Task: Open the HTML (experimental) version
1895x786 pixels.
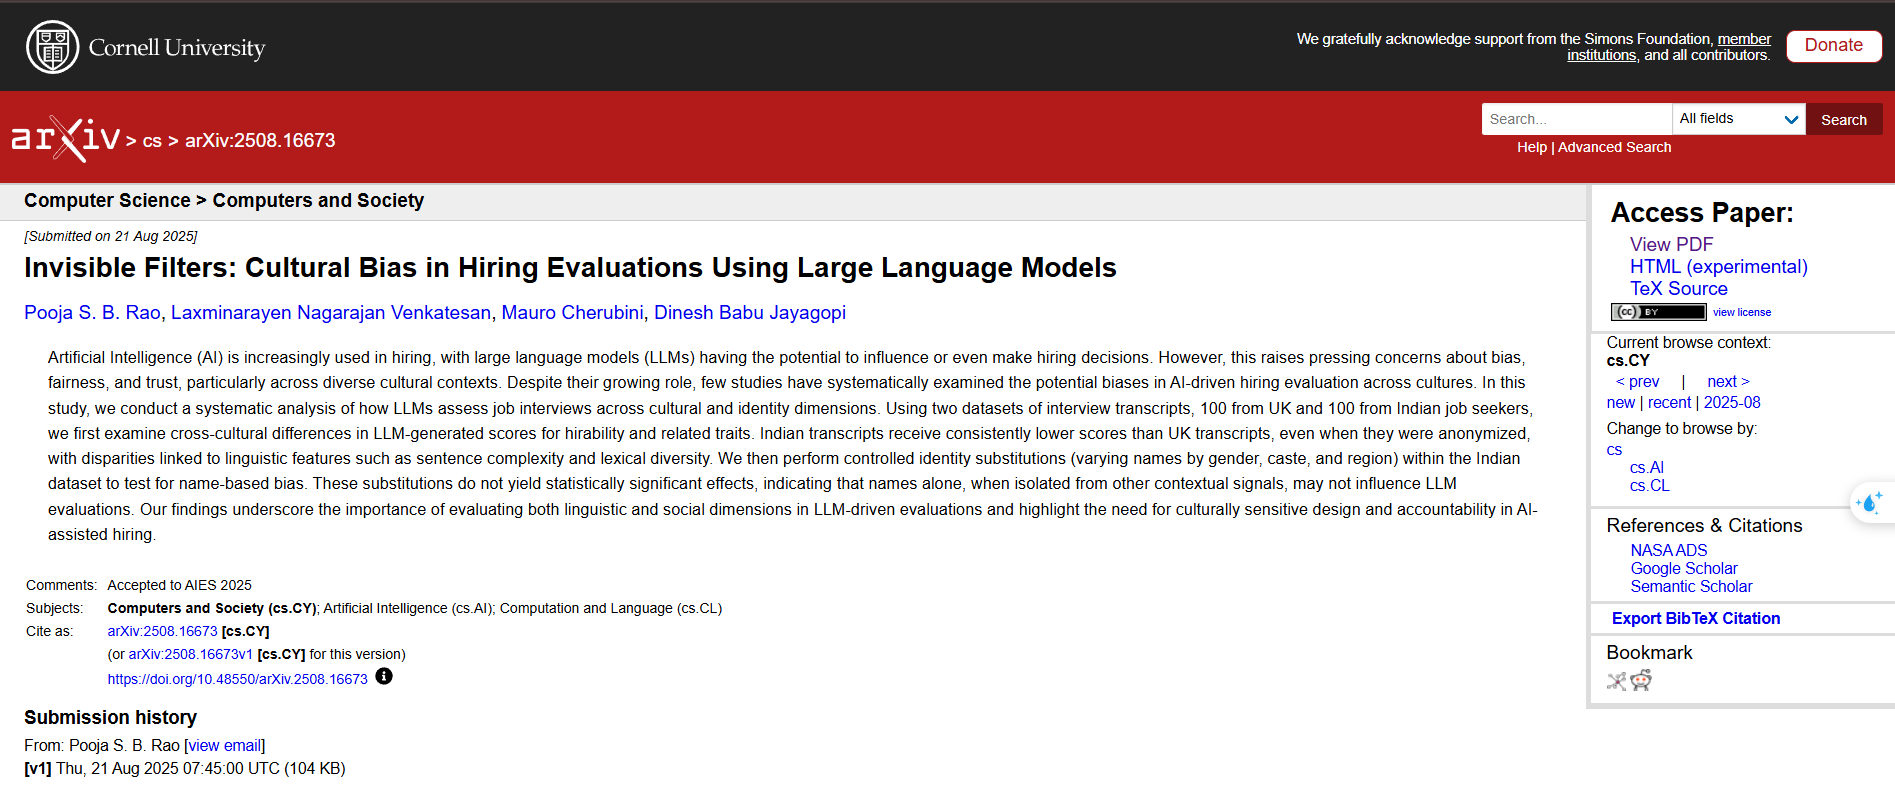Action: pos(1718,267)
